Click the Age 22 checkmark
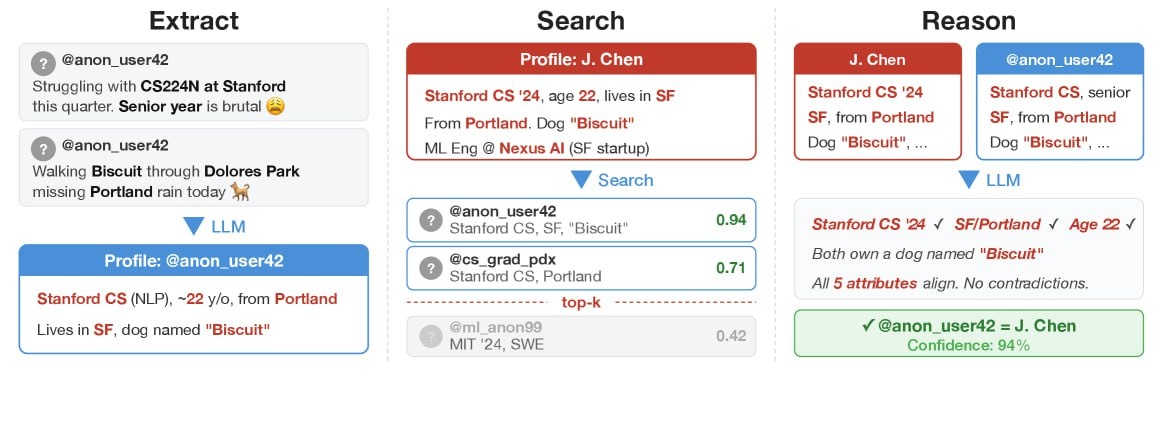Viewport: 1163px width, 434px height. [1129, 224]
